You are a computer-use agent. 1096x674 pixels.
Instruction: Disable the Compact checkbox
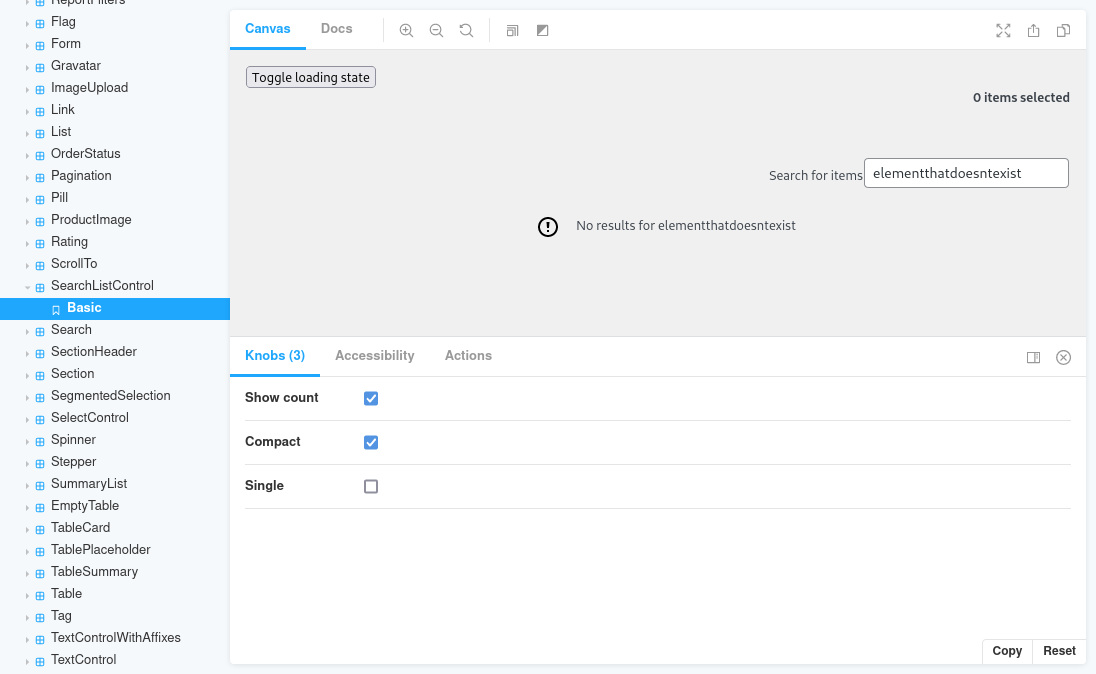tap(371, 442)
